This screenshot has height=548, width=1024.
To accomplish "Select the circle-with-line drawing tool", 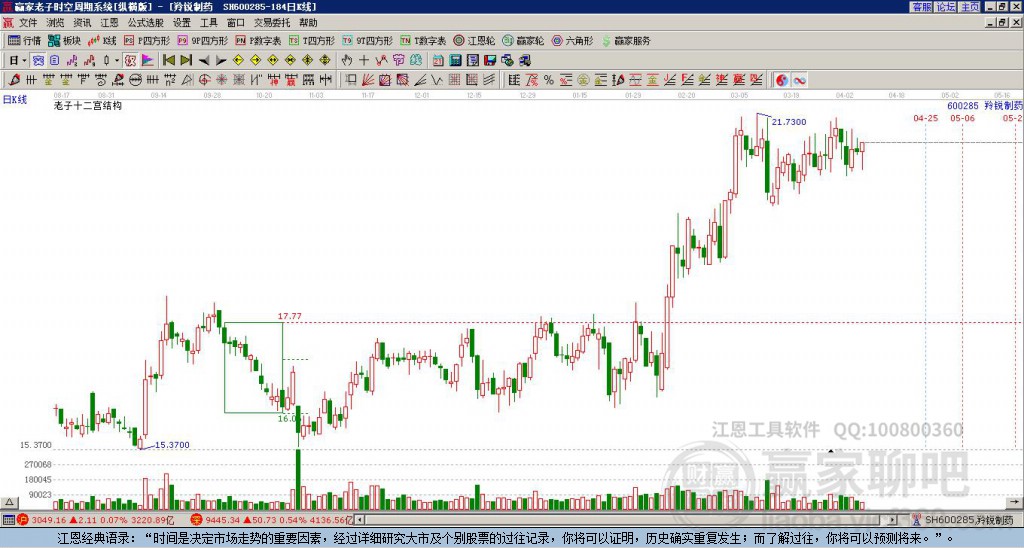I will (135, 80).
